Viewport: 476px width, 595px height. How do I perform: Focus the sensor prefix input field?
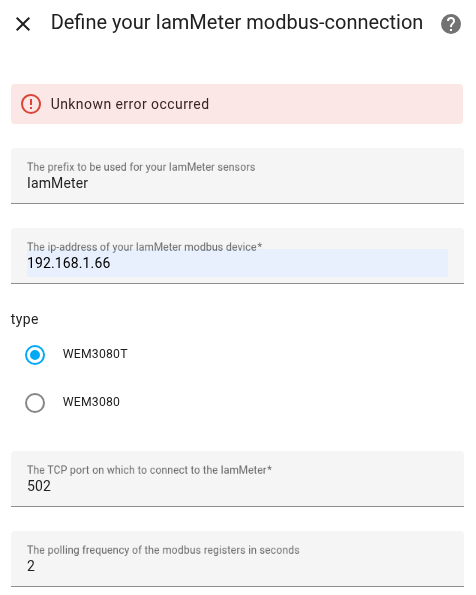[237, 176]
